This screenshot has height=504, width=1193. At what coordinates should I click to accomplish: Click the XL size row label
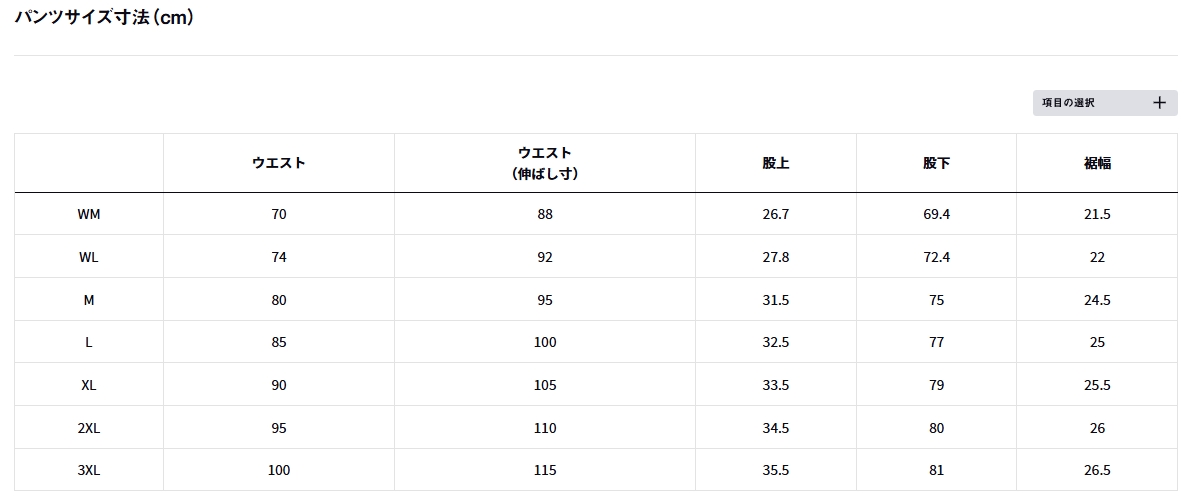89,385
